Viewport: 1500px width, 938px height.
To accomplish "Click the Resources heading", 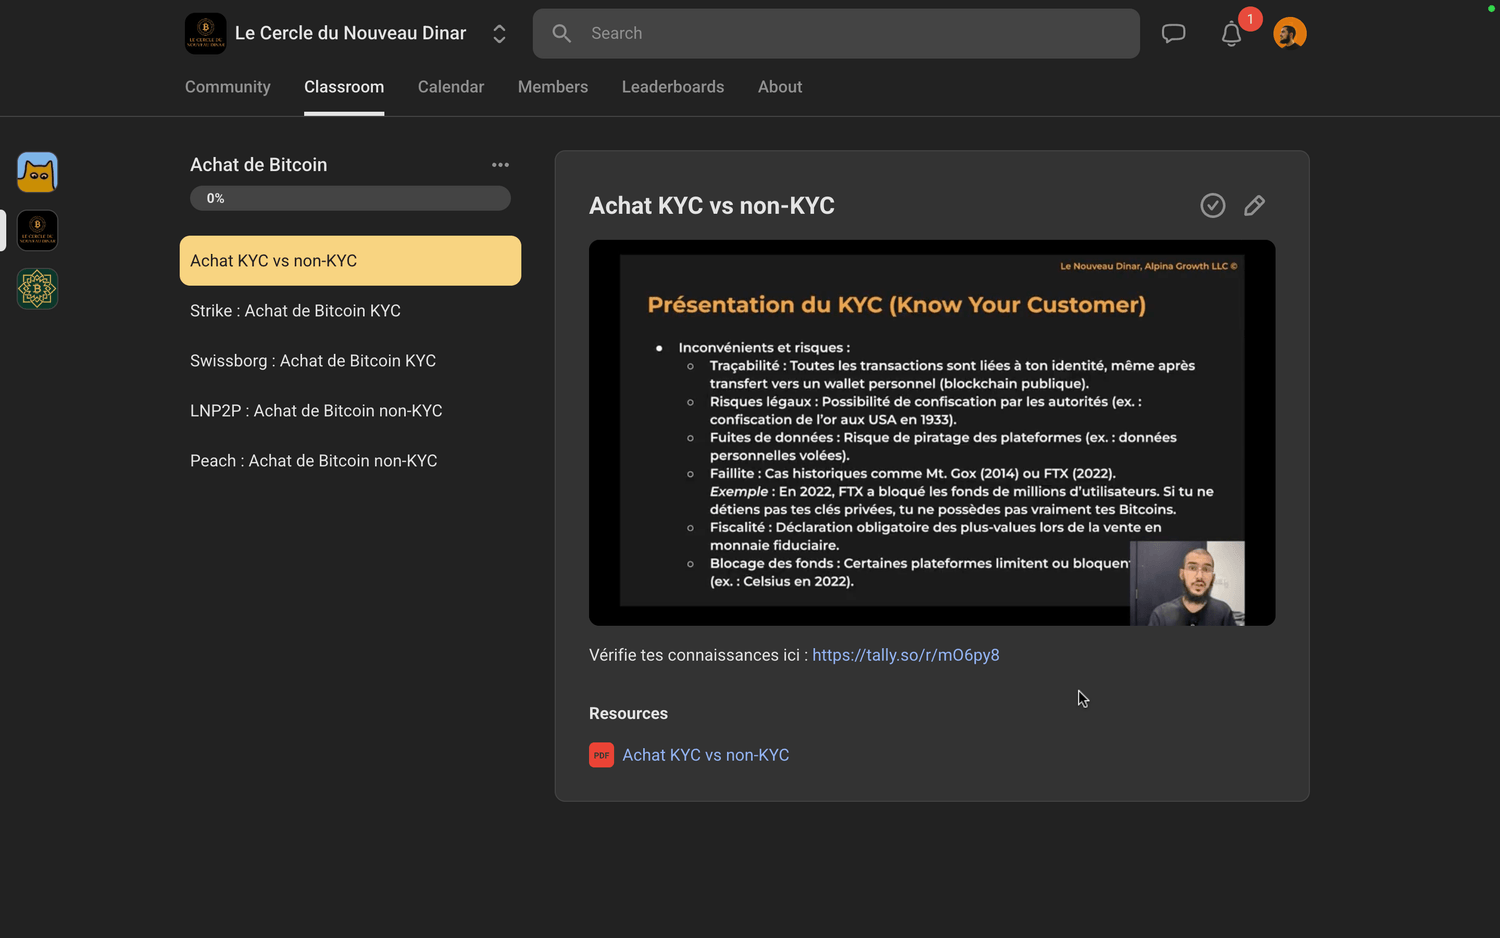I will (x=628, y=713).
